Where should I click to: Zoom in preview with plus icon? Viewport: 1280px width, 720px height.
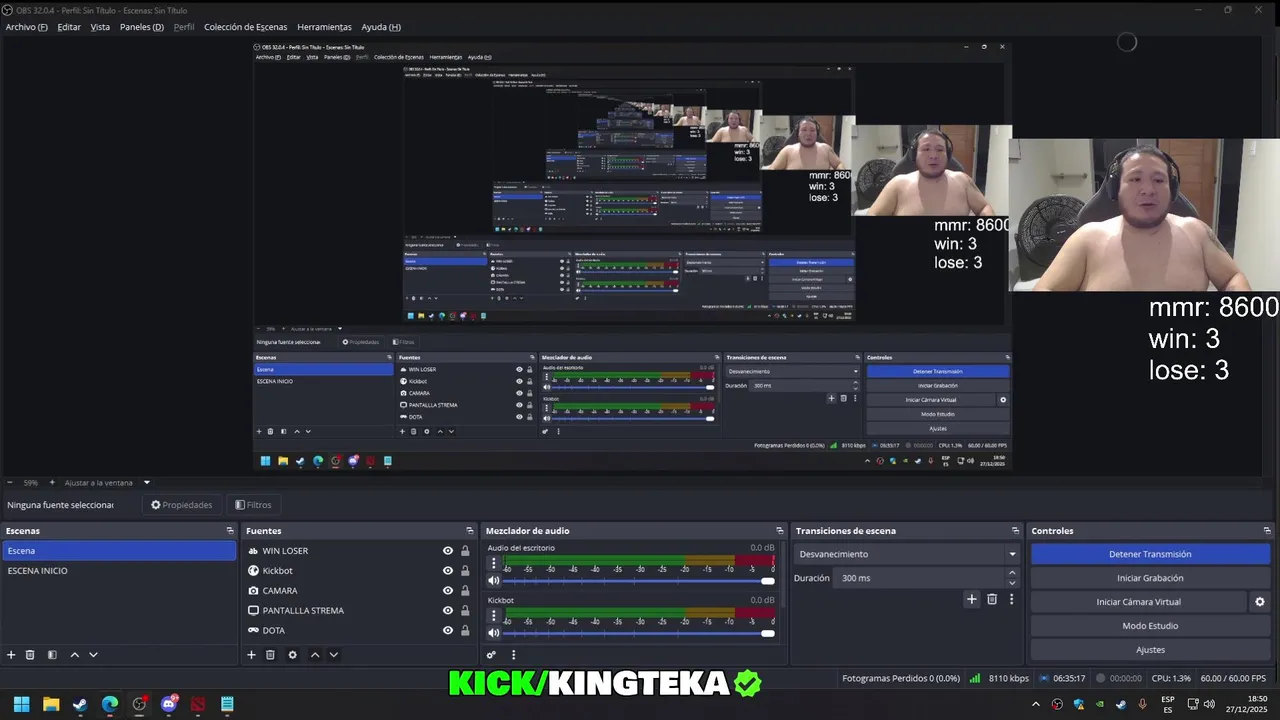[x=52, y=482]
